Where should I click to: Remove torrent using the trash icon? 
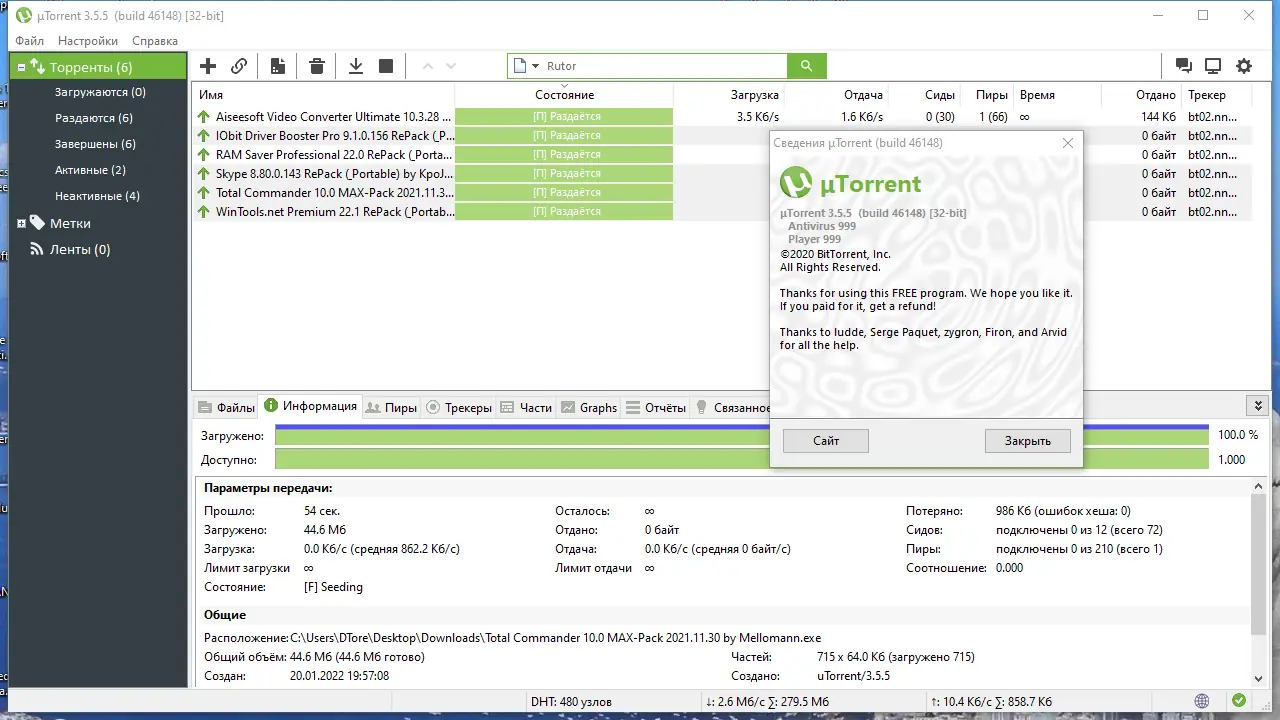(x=317, y=65)
